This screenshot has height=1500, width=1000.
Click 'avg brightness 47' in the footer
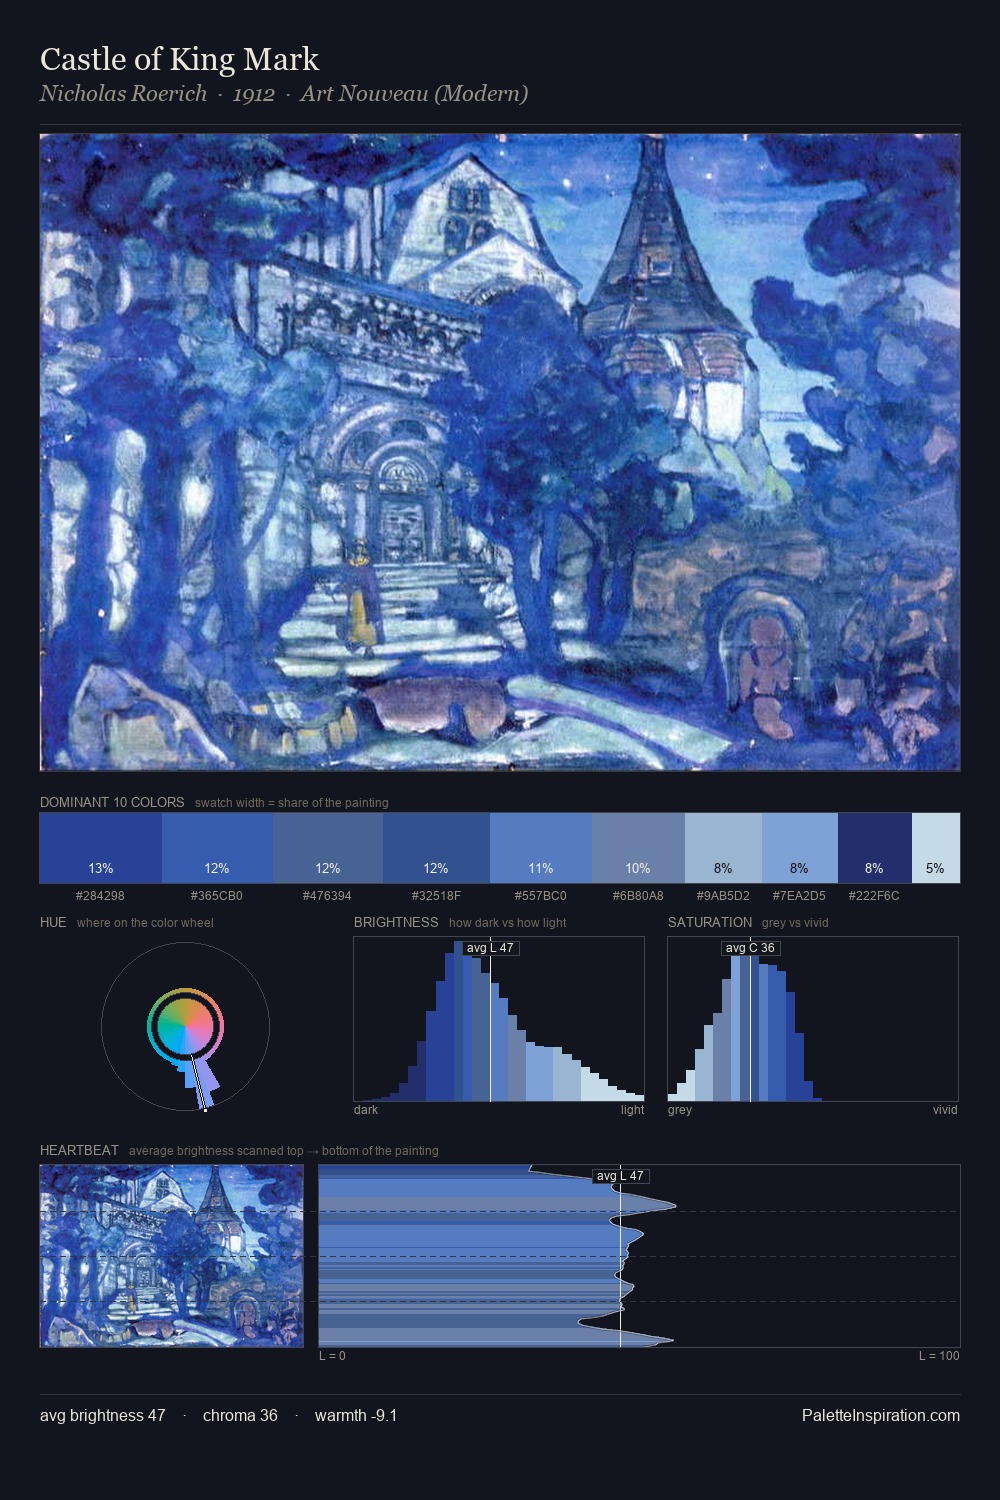[103, 1415]
